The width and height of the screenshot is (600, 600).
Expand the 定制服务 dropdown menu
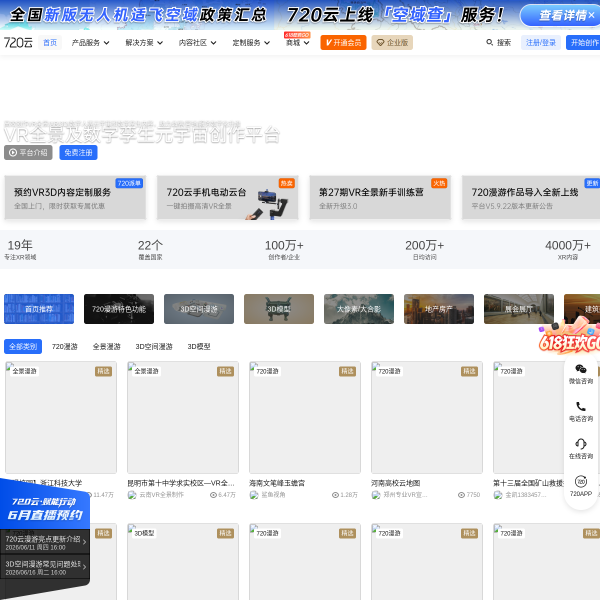(251, 42)
